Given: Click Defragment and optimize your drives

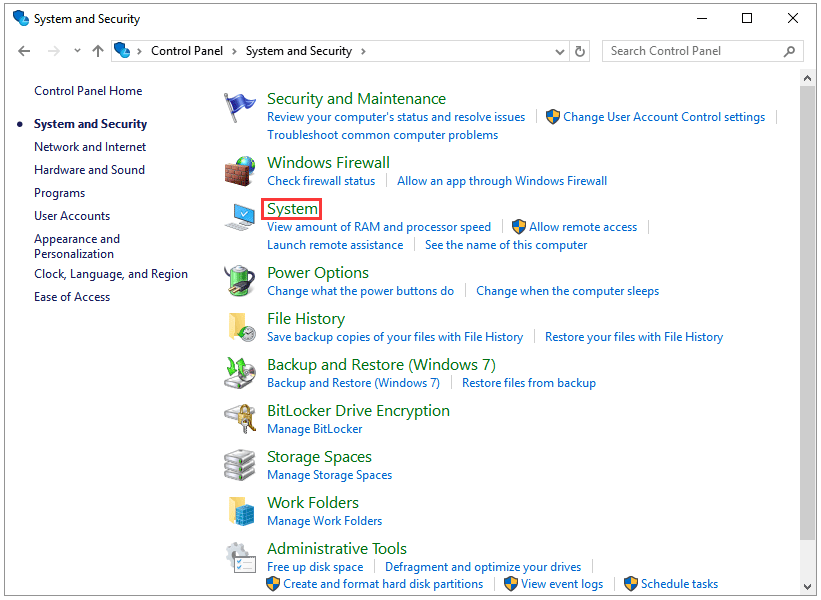Looking at the screenshot, I should pos(483,566).
